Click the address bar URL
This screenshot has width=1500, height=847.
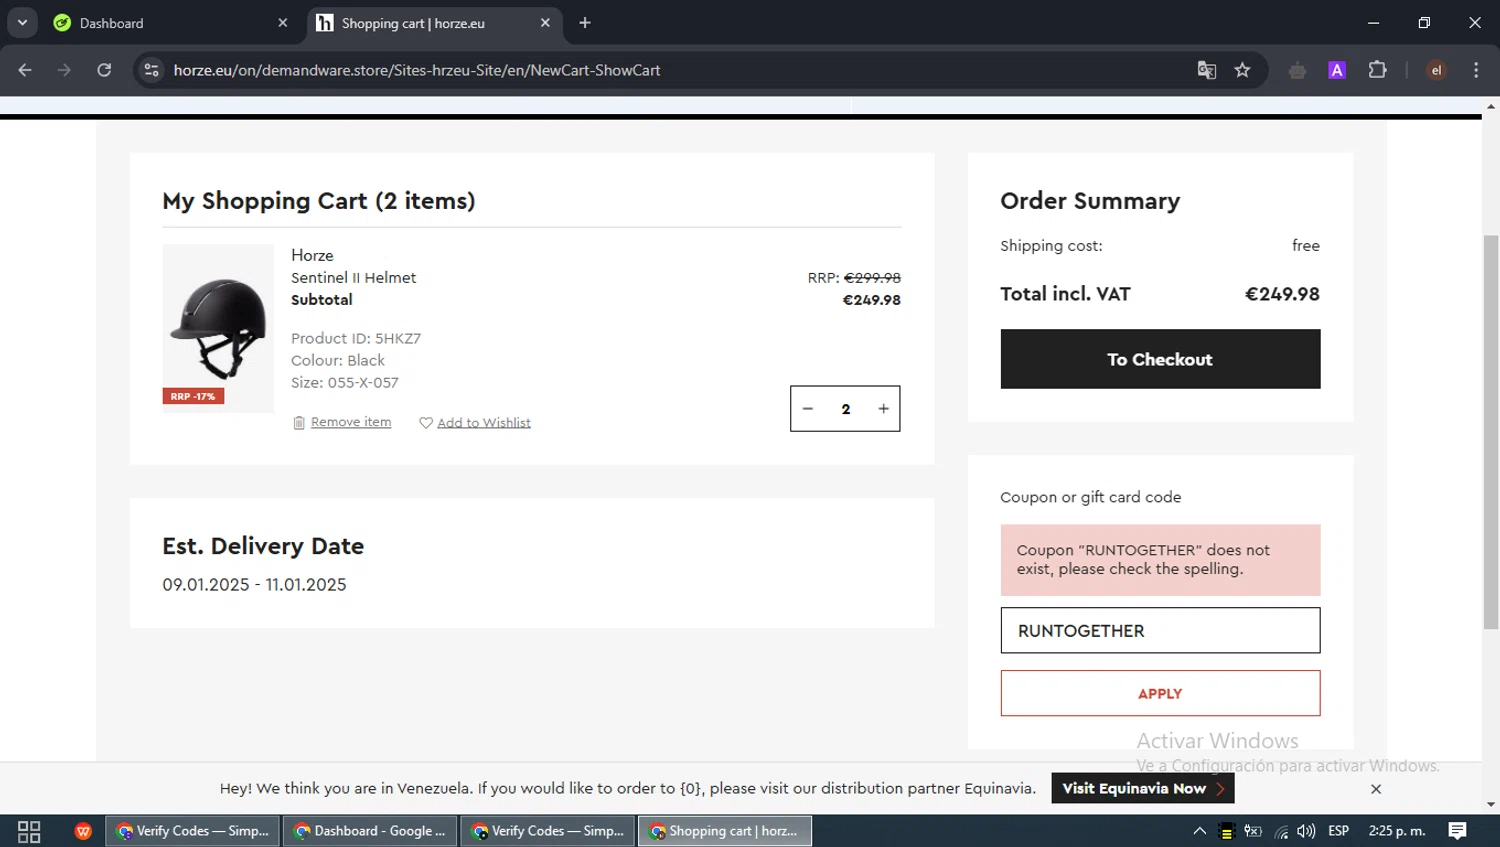(417, 70)
